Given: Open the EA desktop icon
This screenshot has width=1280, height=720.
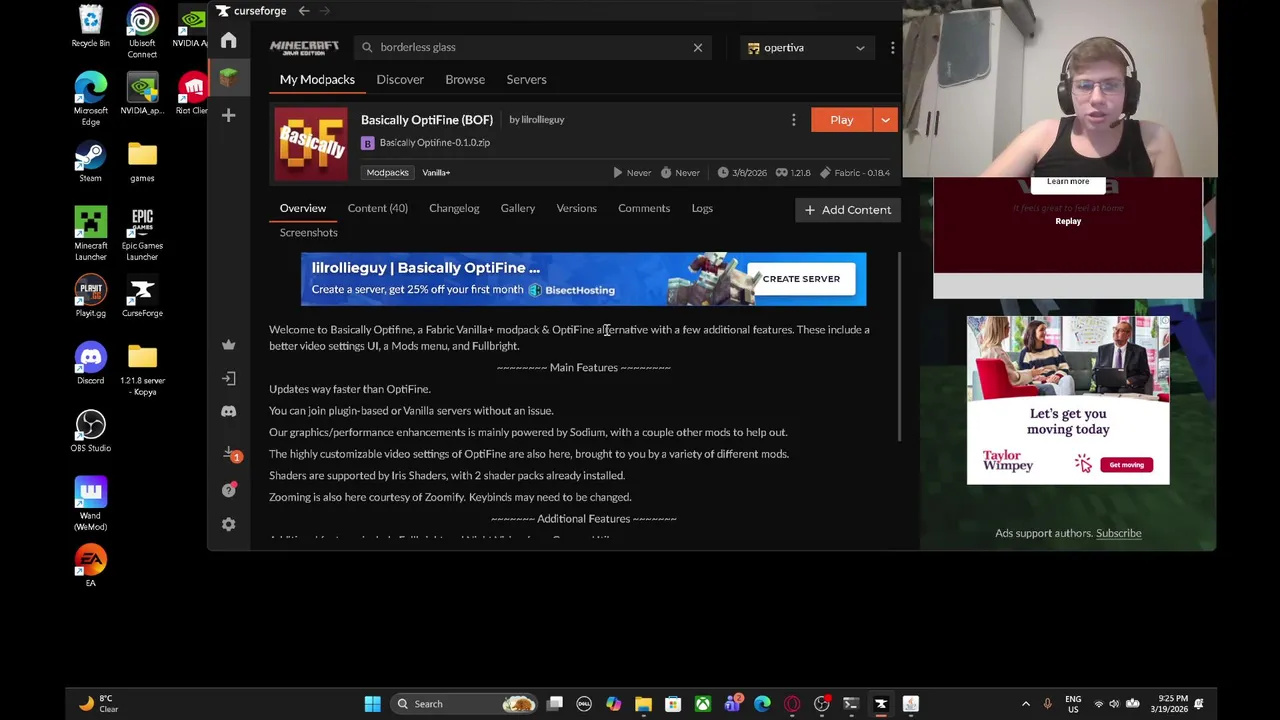Looking at the screenshot, I should 90,565.
